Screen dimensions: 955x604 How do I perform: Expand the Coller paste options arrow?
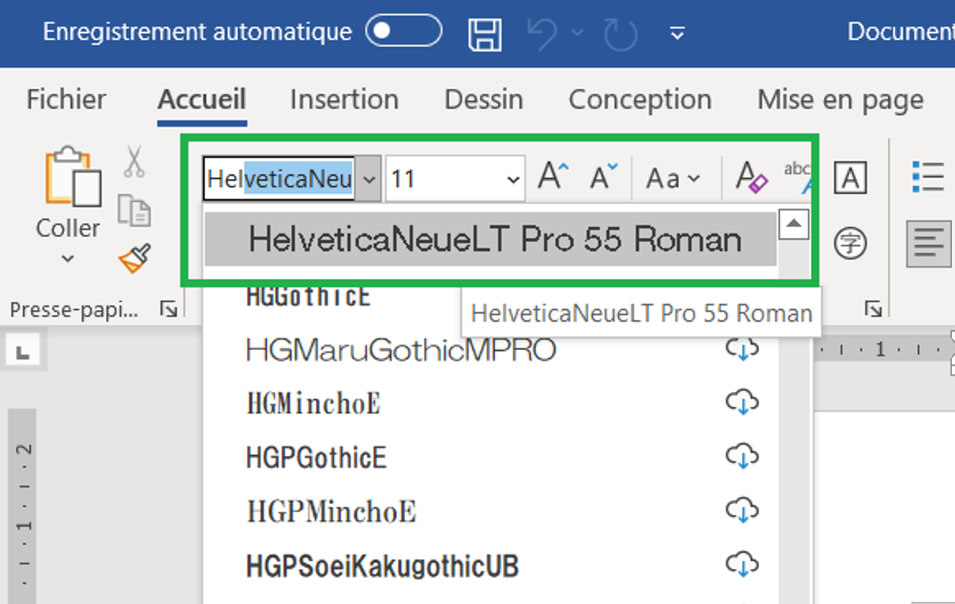click(x=68, y=259)
